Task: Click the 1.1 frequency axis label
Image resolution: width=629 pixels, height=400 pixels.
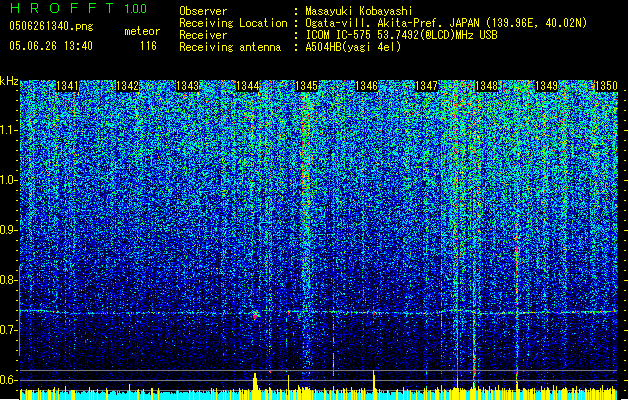Action: 9,130
